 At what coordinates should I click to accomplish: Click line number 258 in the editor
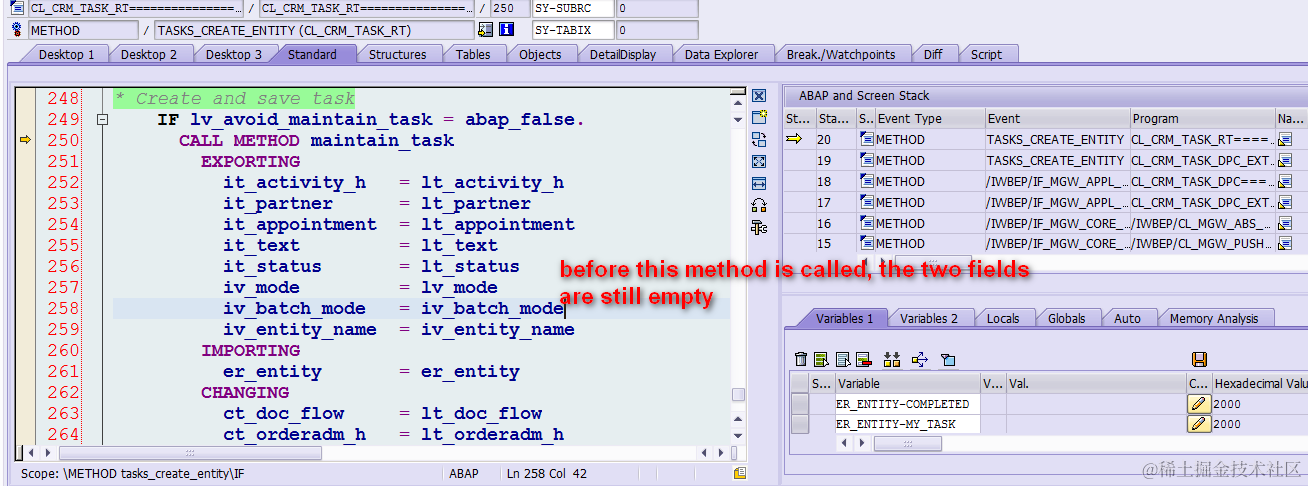coord(63,309)
